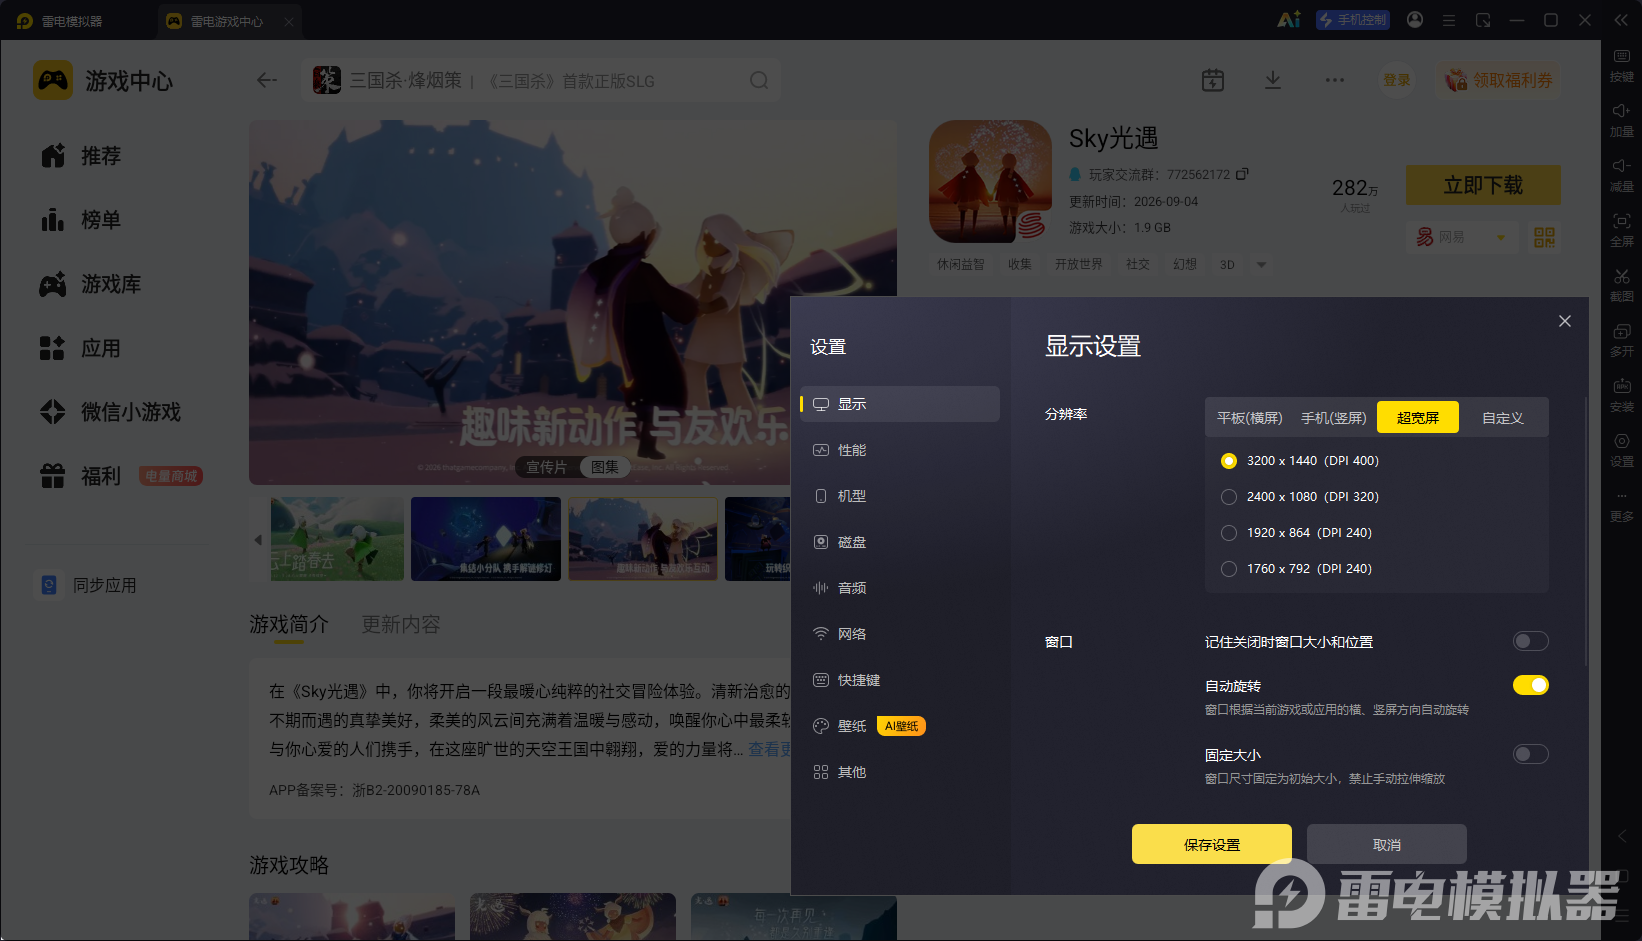This screenshot has height=941, width=1642.
Task: Click the search magnifier icon
Action: (759, 80)
